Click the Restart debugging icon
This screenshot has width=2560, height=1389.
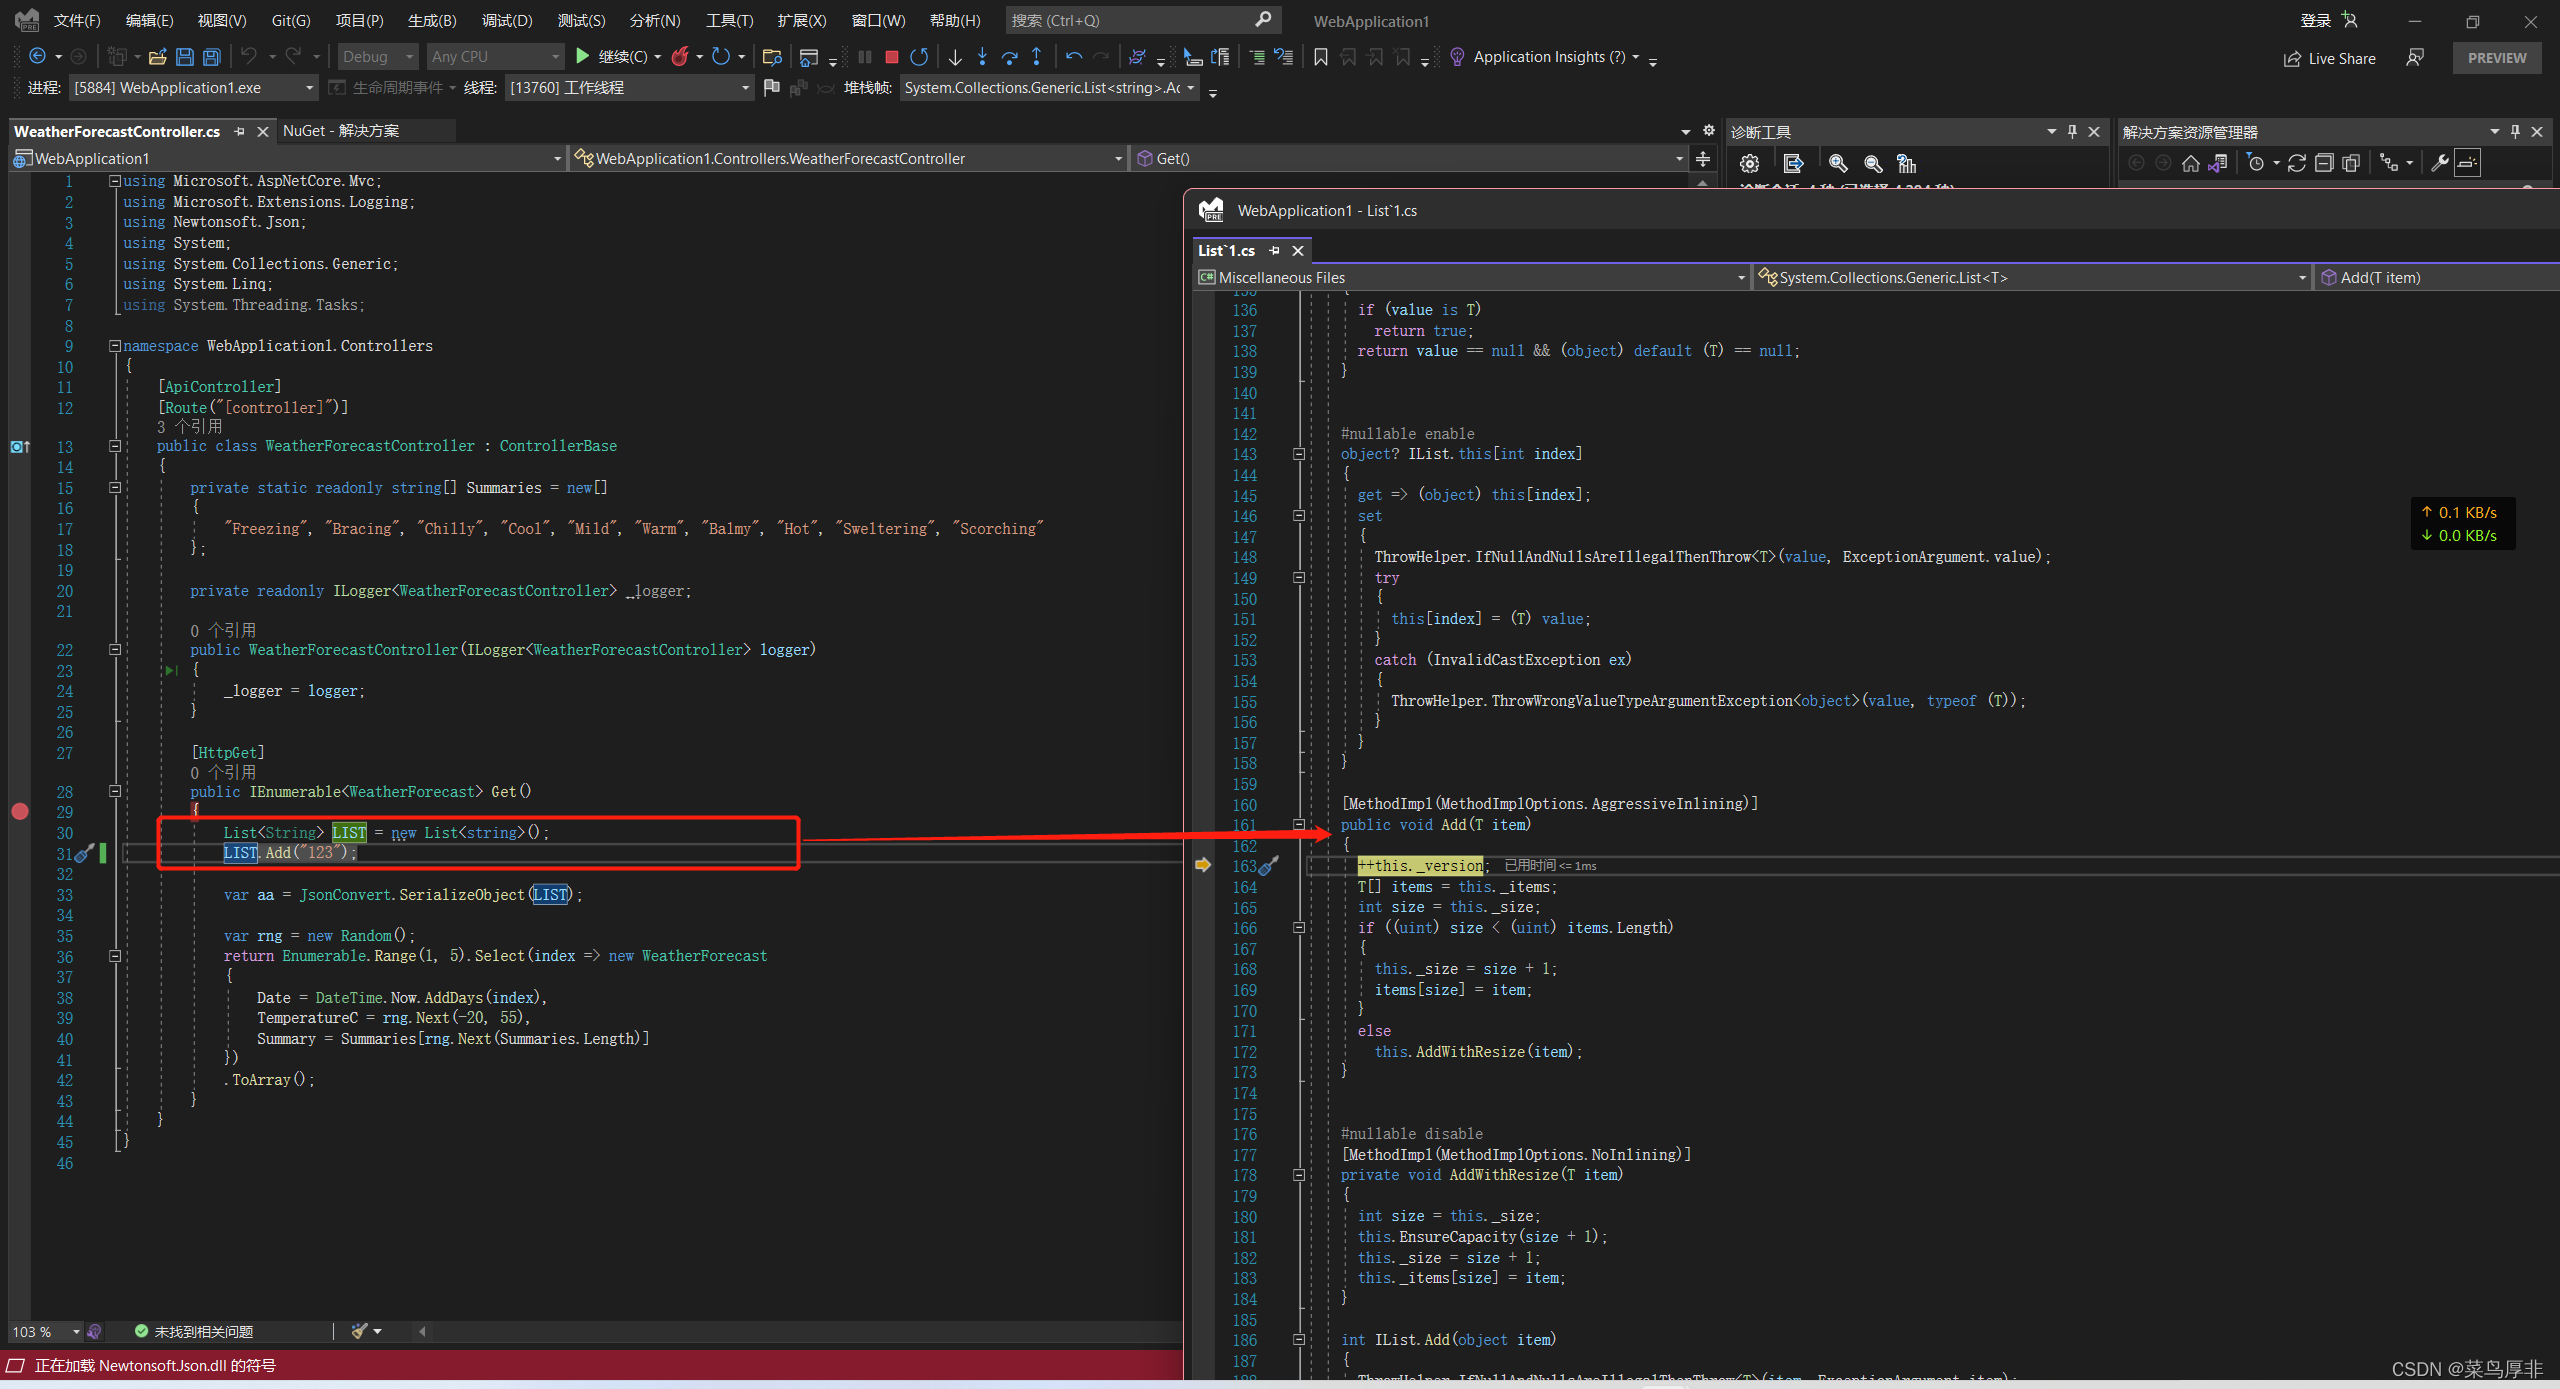point(919,57)
